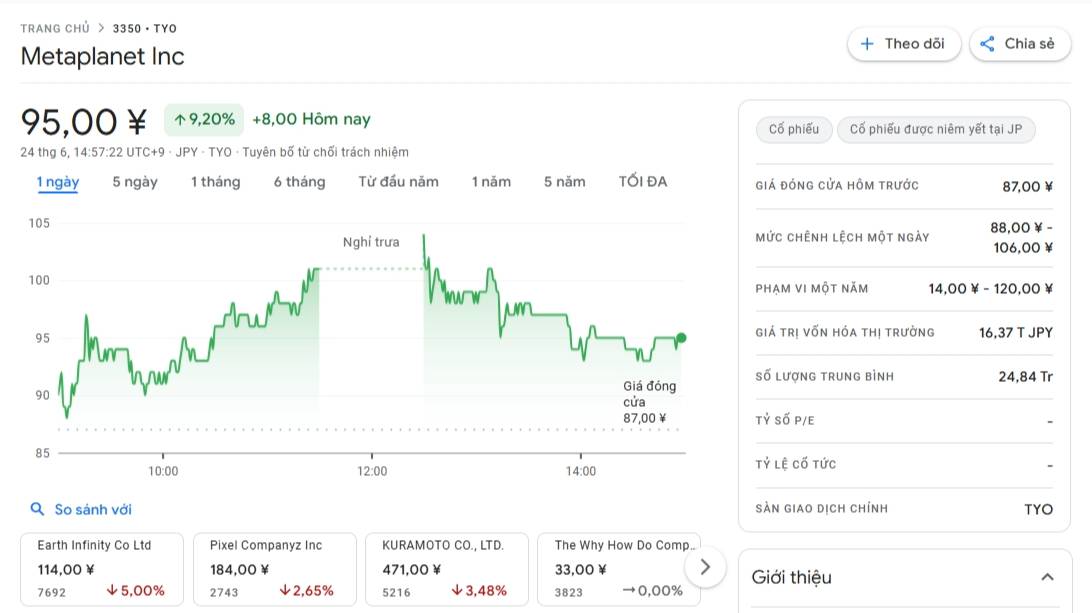
Task: Select the Từ đầu năm range
Action: 398,182
